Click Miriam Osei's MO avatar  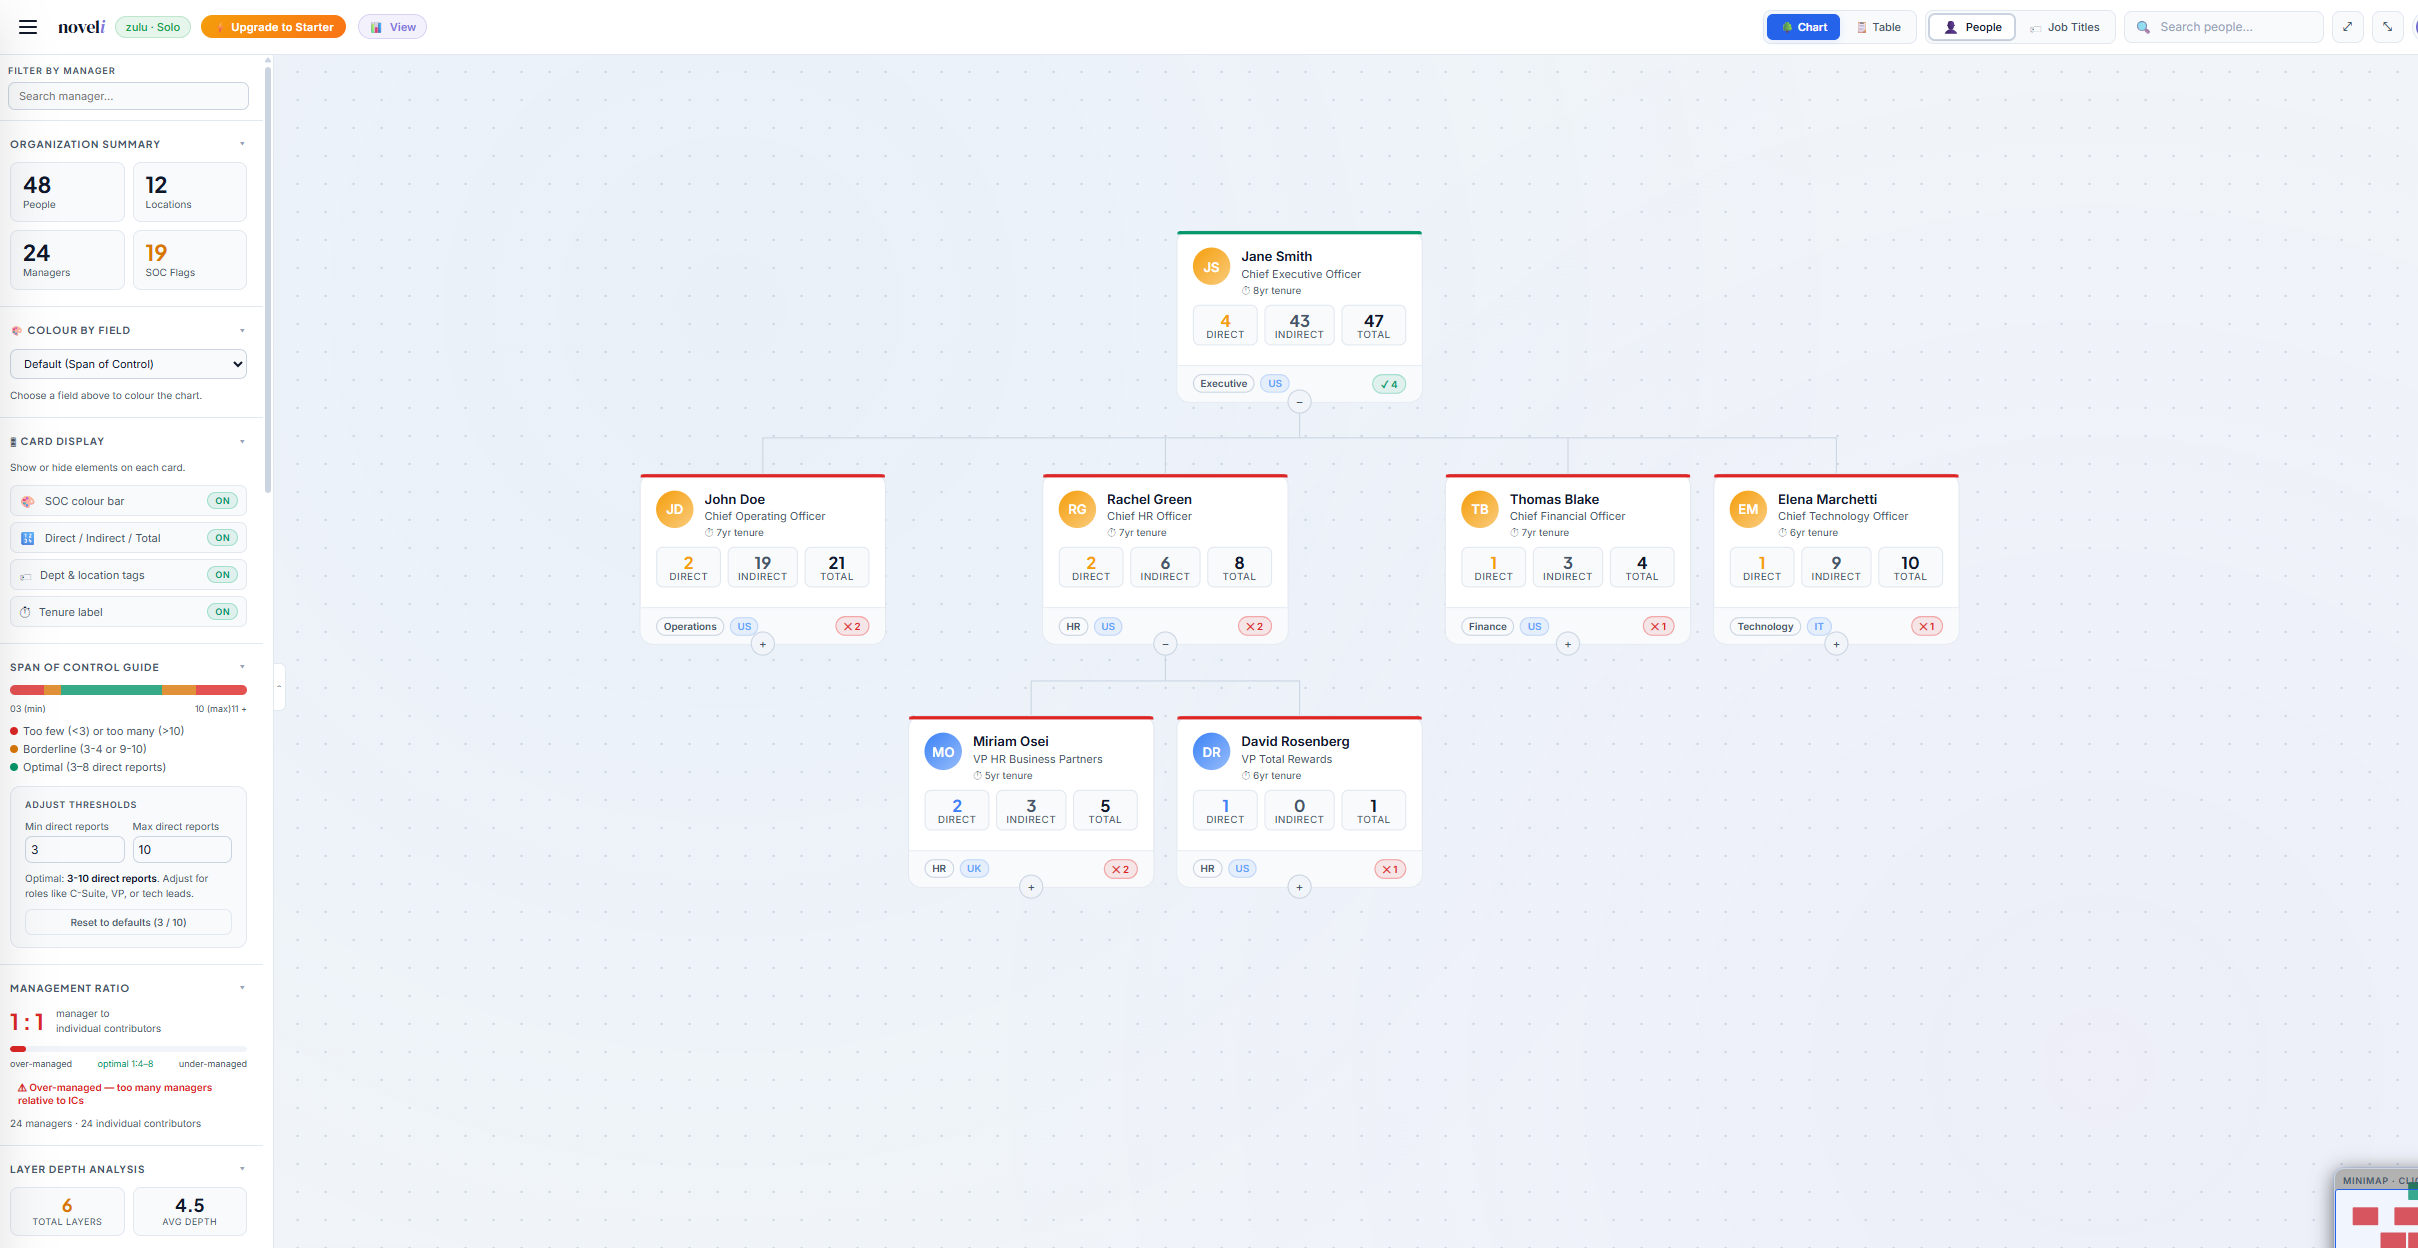coord(943,752)
